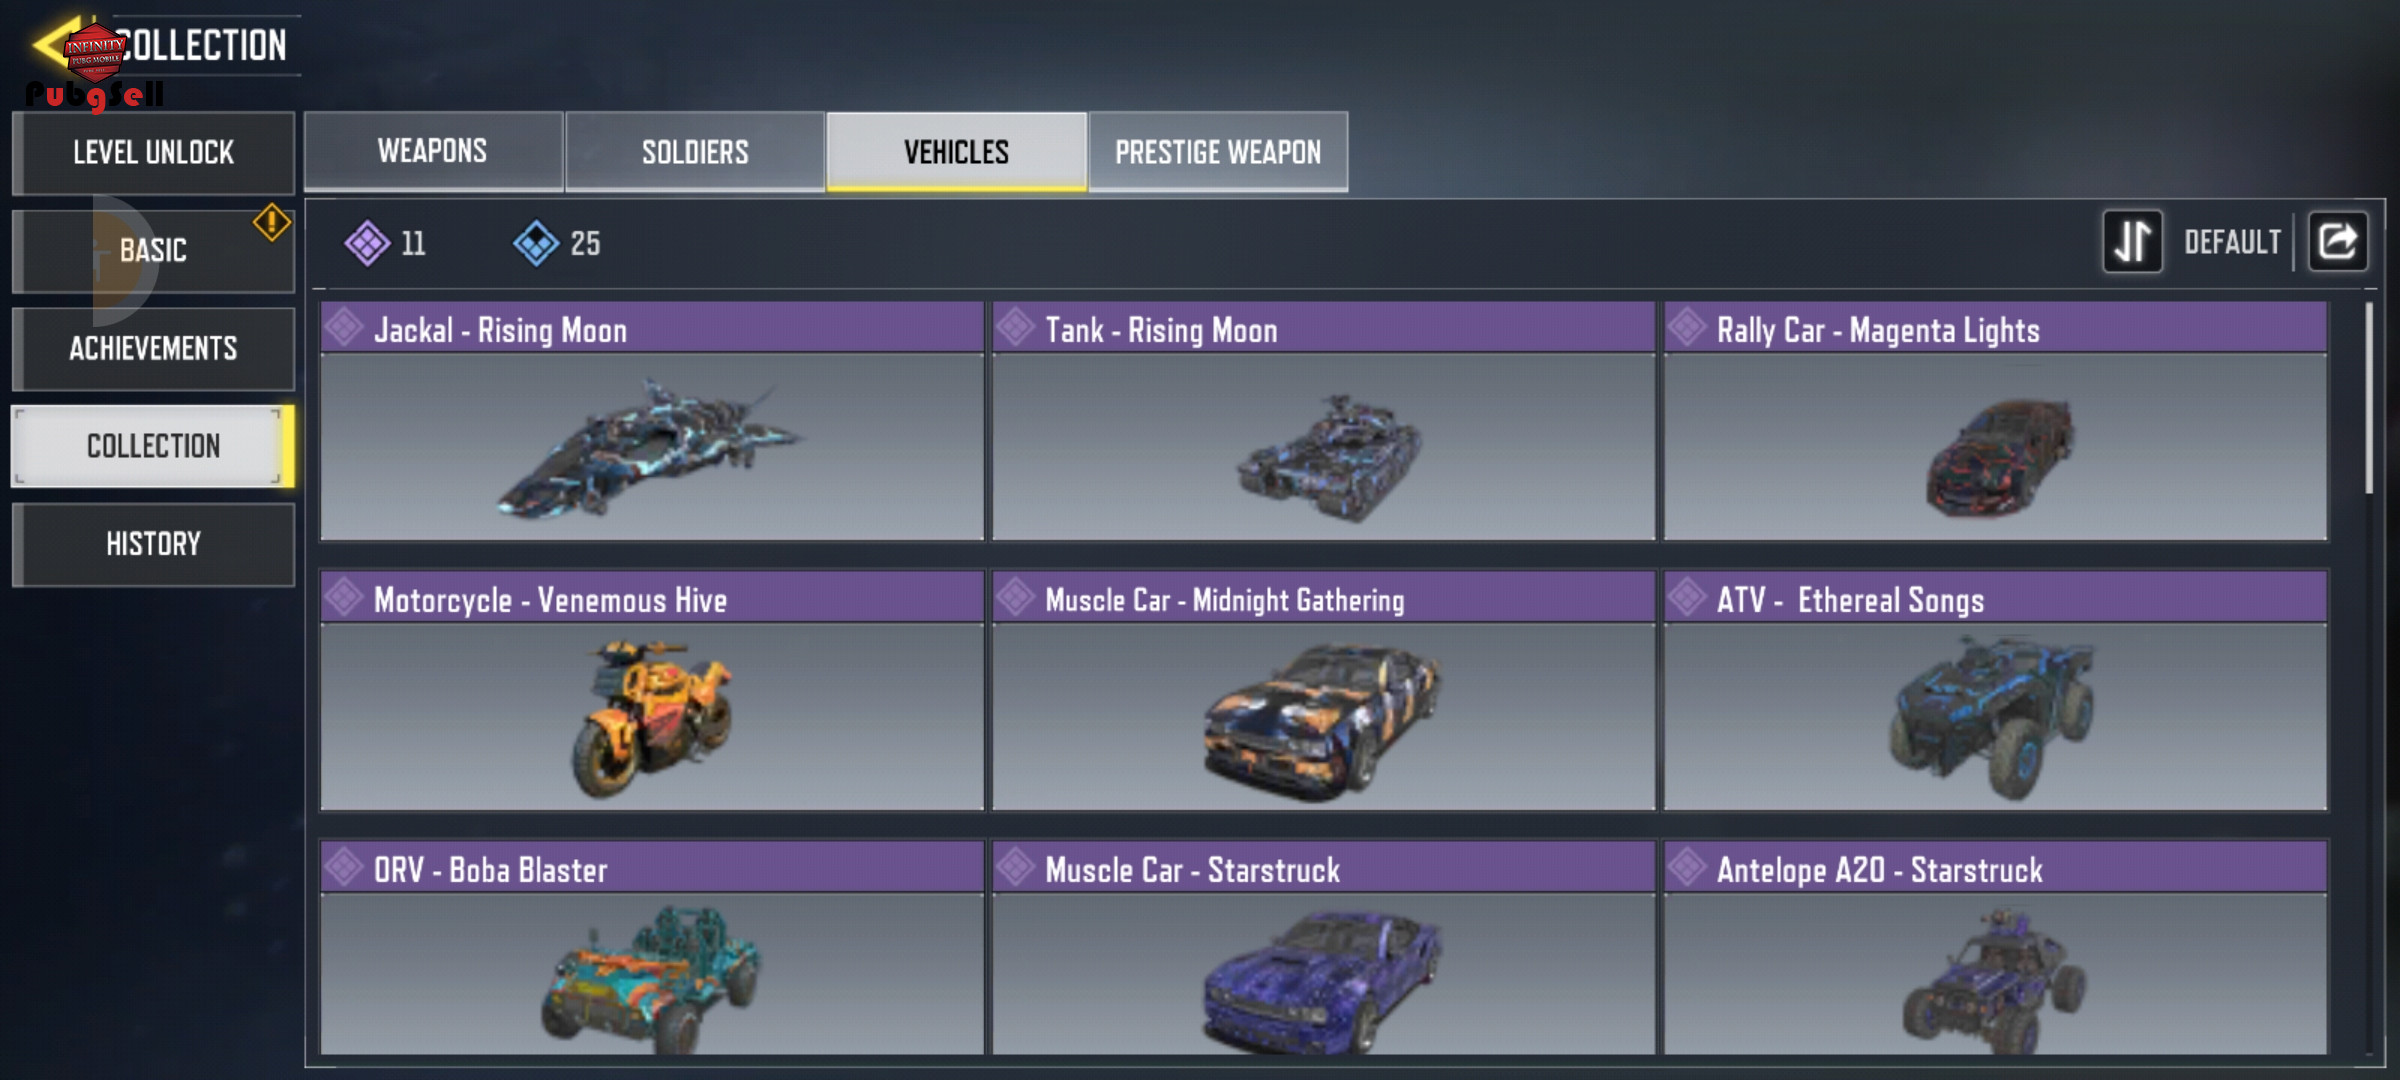Click the sort order arrows icon
2400x1080 pixels.
point(2132,242)
